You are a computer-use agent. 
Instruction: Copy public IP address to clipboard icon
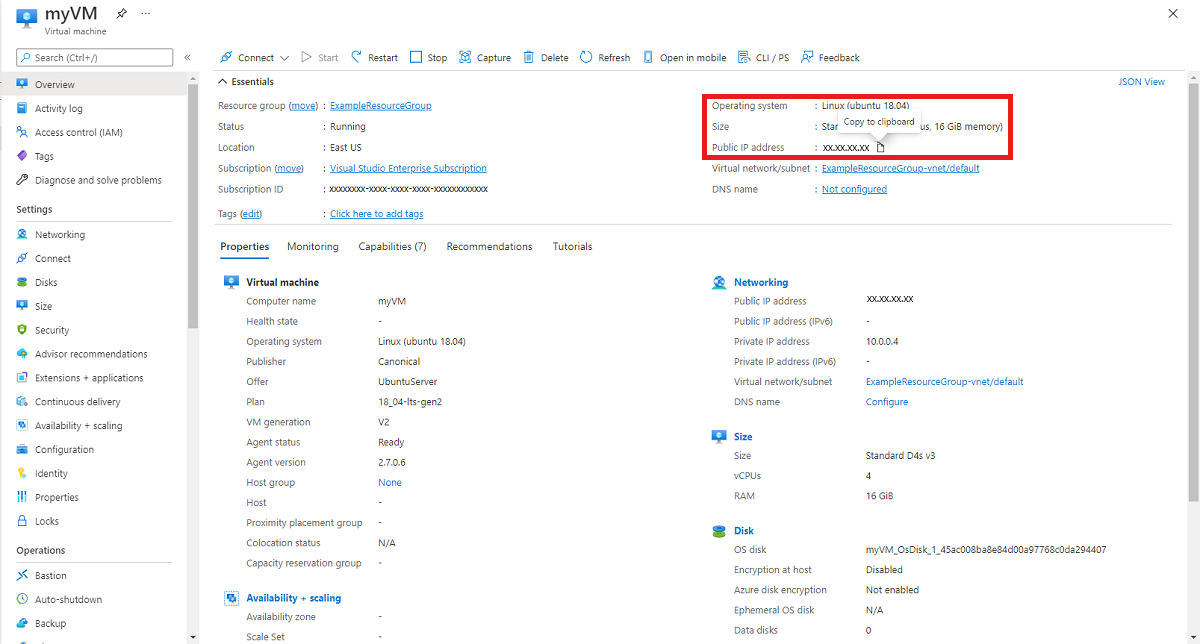click(881, 148)
